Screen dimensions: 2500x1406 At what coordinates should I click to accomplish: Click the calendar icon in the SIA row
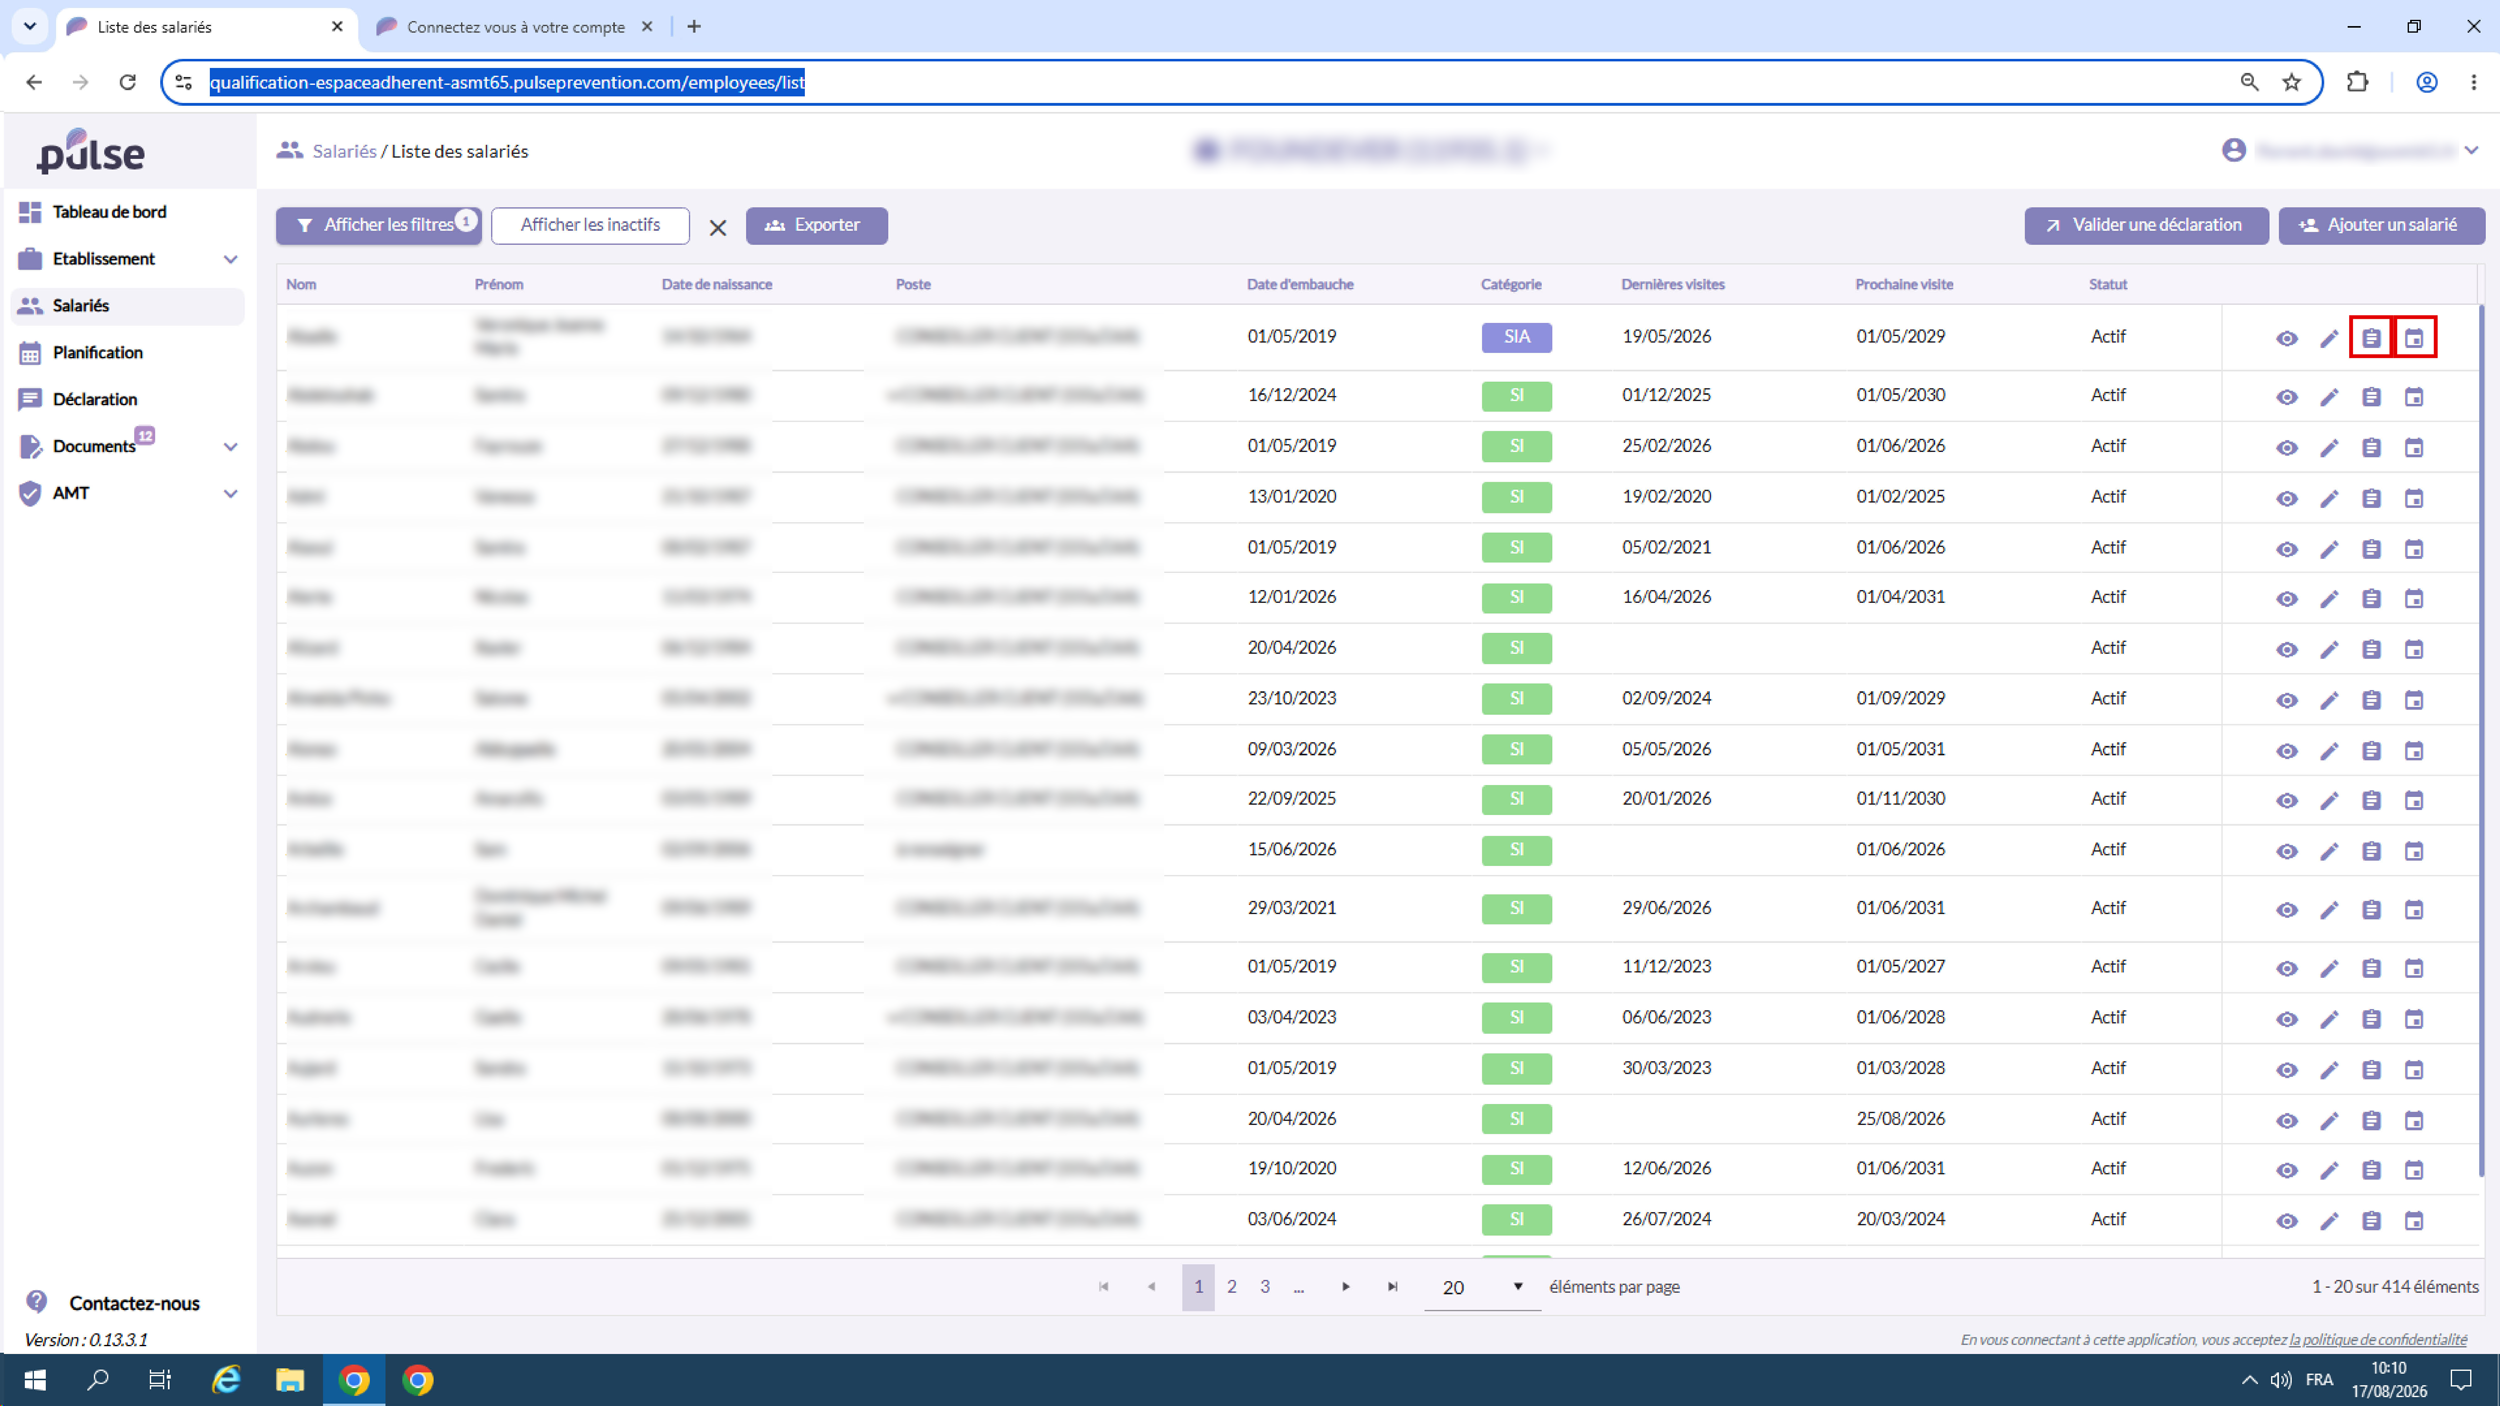click(2414, 338)
